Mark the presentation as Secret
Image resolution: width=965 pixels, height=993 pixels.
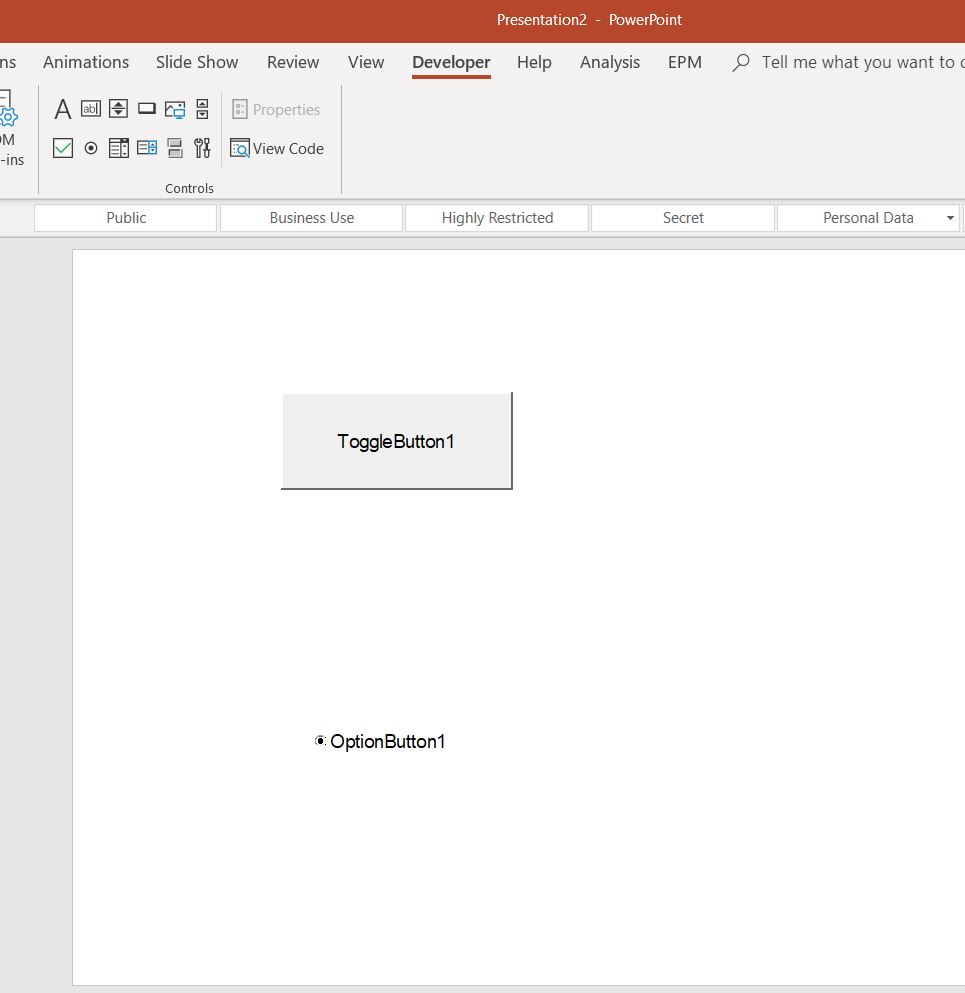pos(683,218)
